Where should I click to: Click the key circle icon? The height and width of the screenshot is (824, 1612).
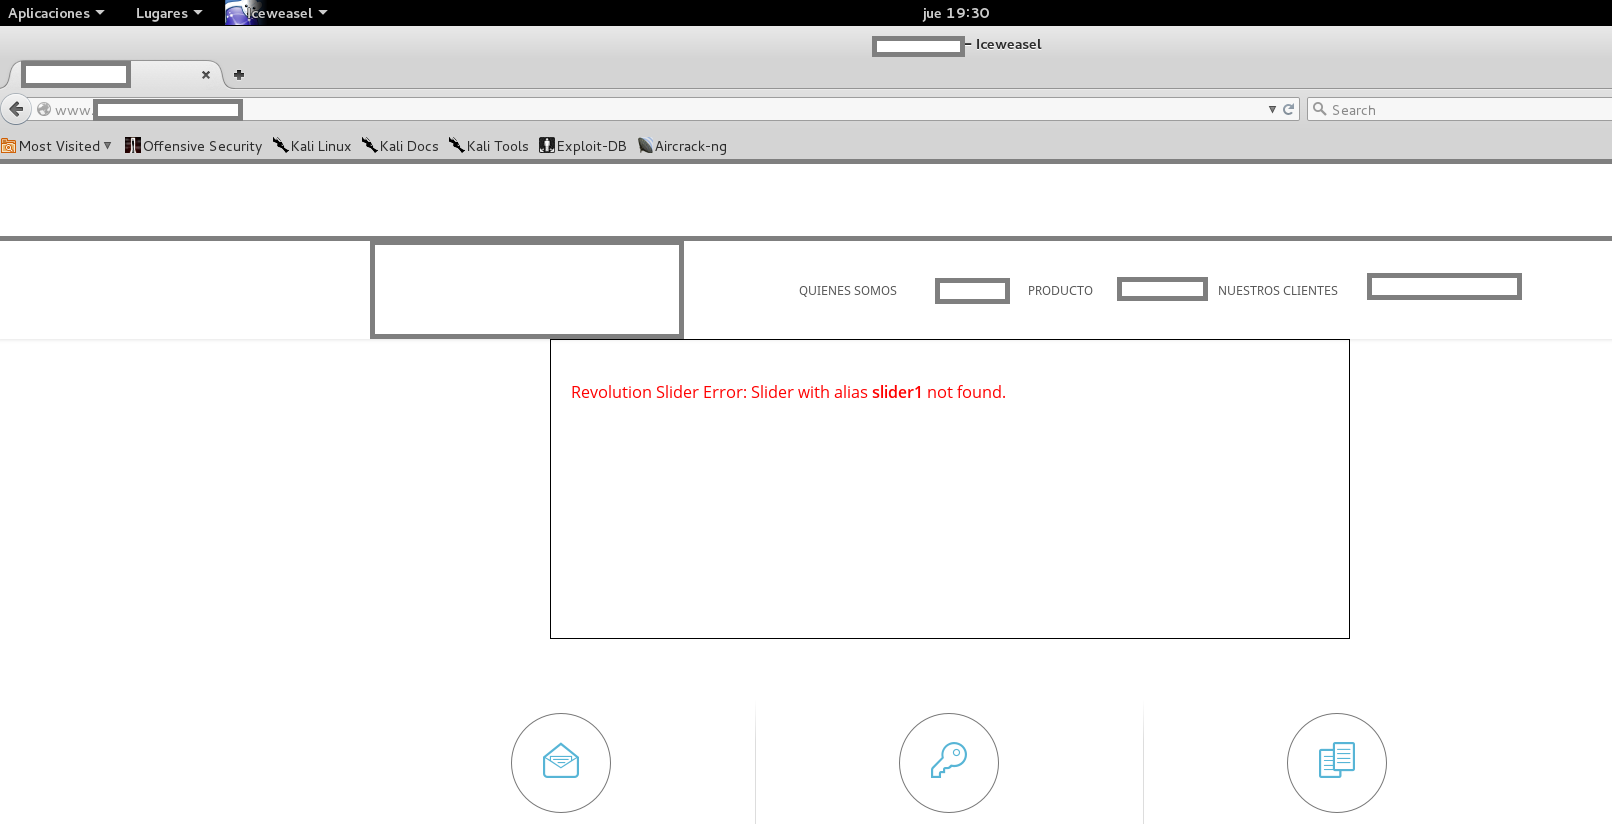[x=948, y=762]
